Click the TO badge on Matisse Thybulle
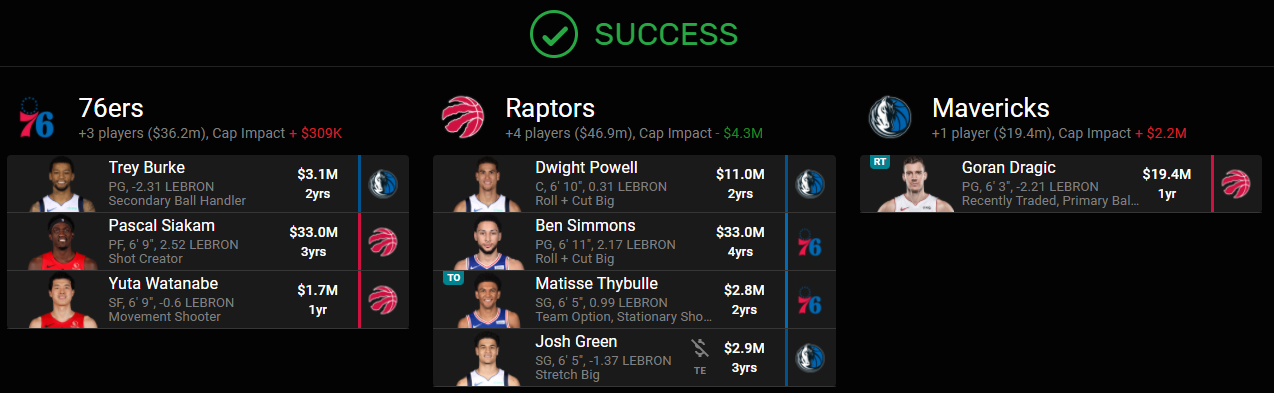 [x=453, y=278]
